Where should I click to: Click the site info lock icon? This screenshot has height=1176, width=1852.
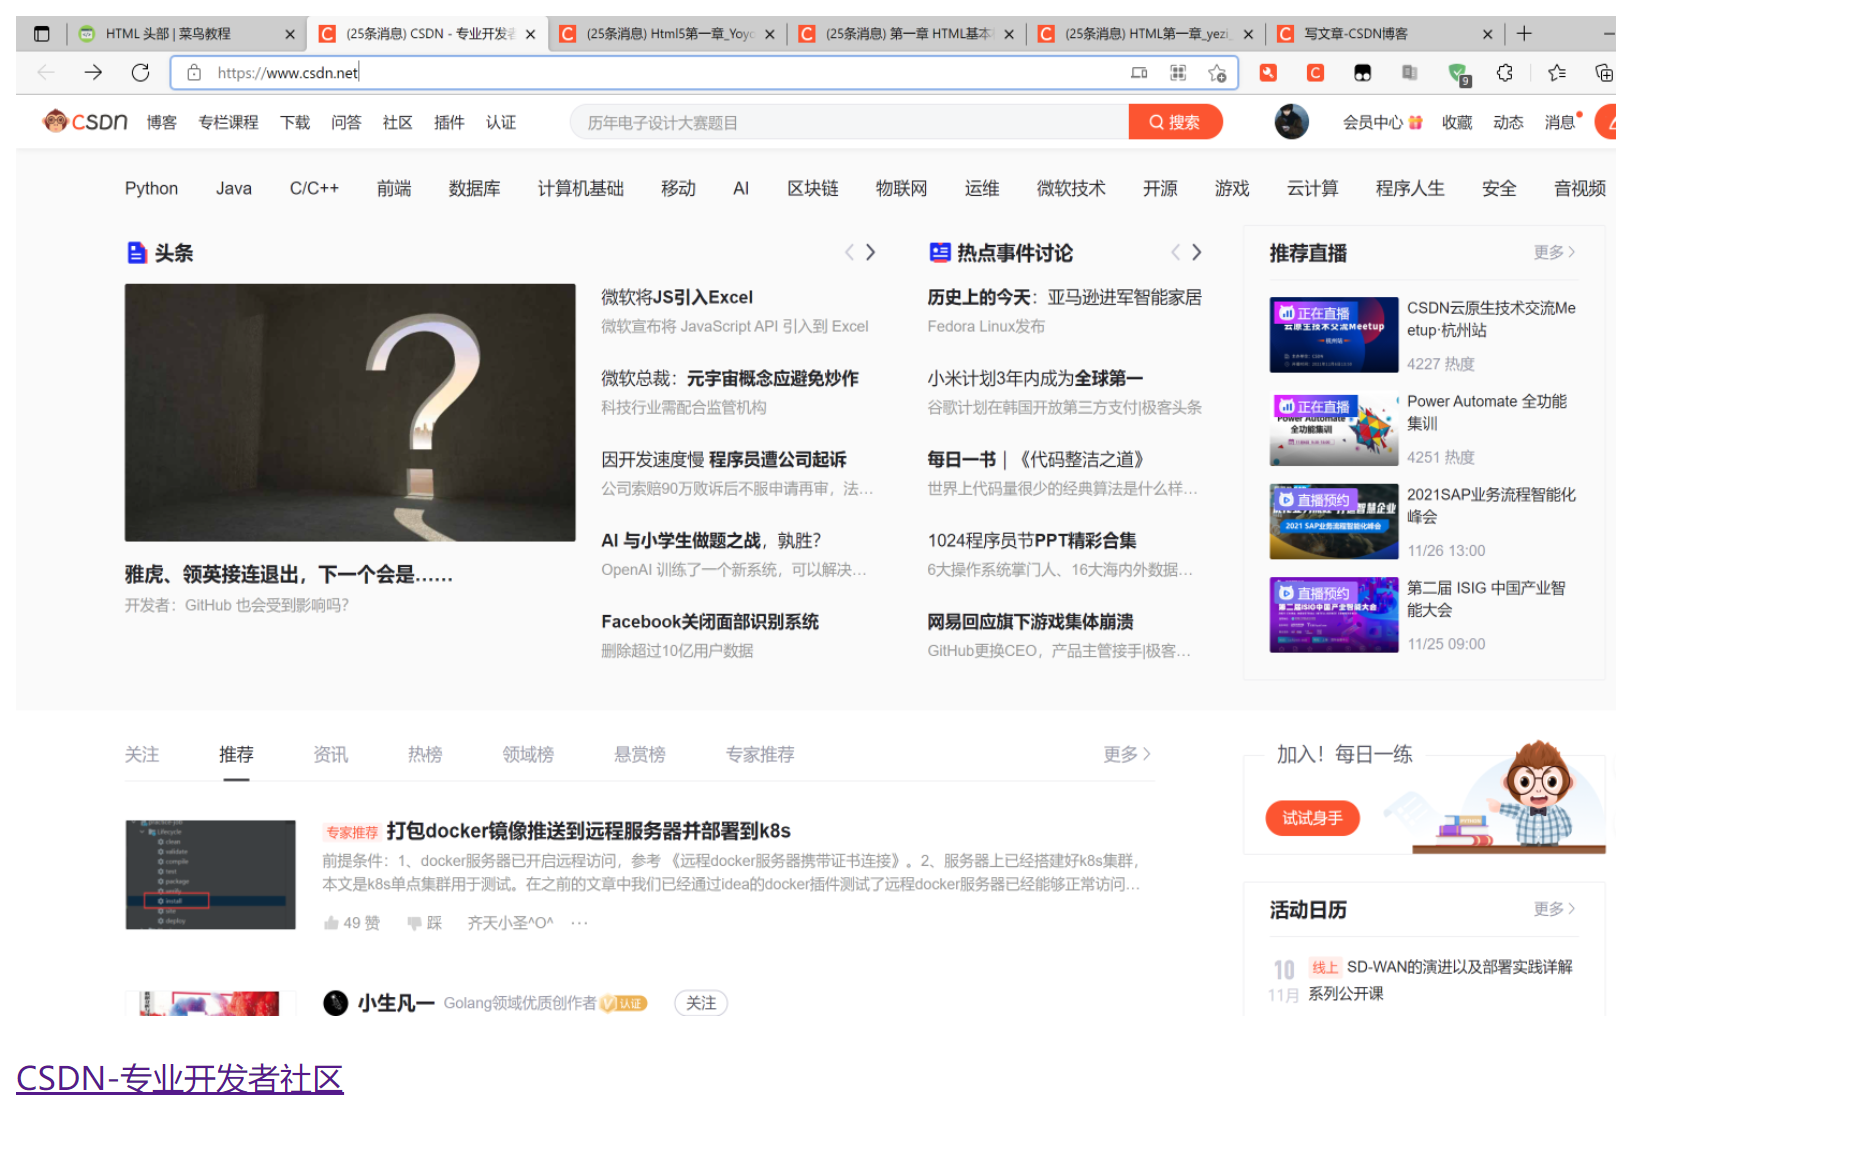point(195,73)
